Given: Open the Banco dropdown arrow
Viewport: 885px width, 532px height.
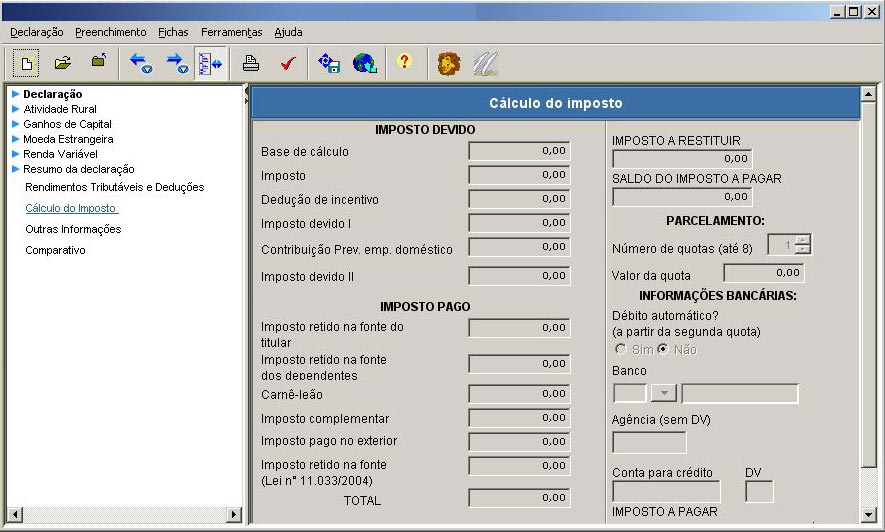Looking at the screenshot, I should pos(663,393).
